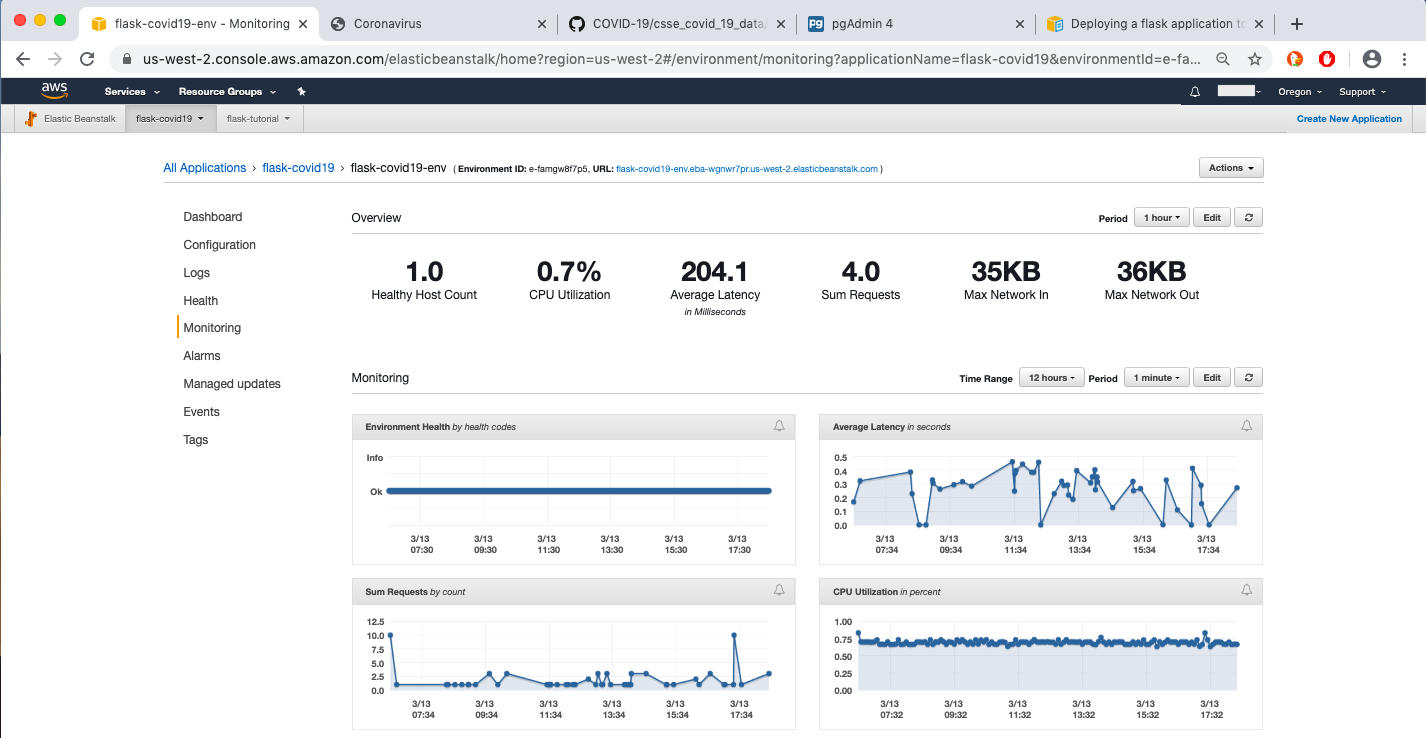Set alarm bell on Average Latency graph
1426x738 pixels.
1246,426
